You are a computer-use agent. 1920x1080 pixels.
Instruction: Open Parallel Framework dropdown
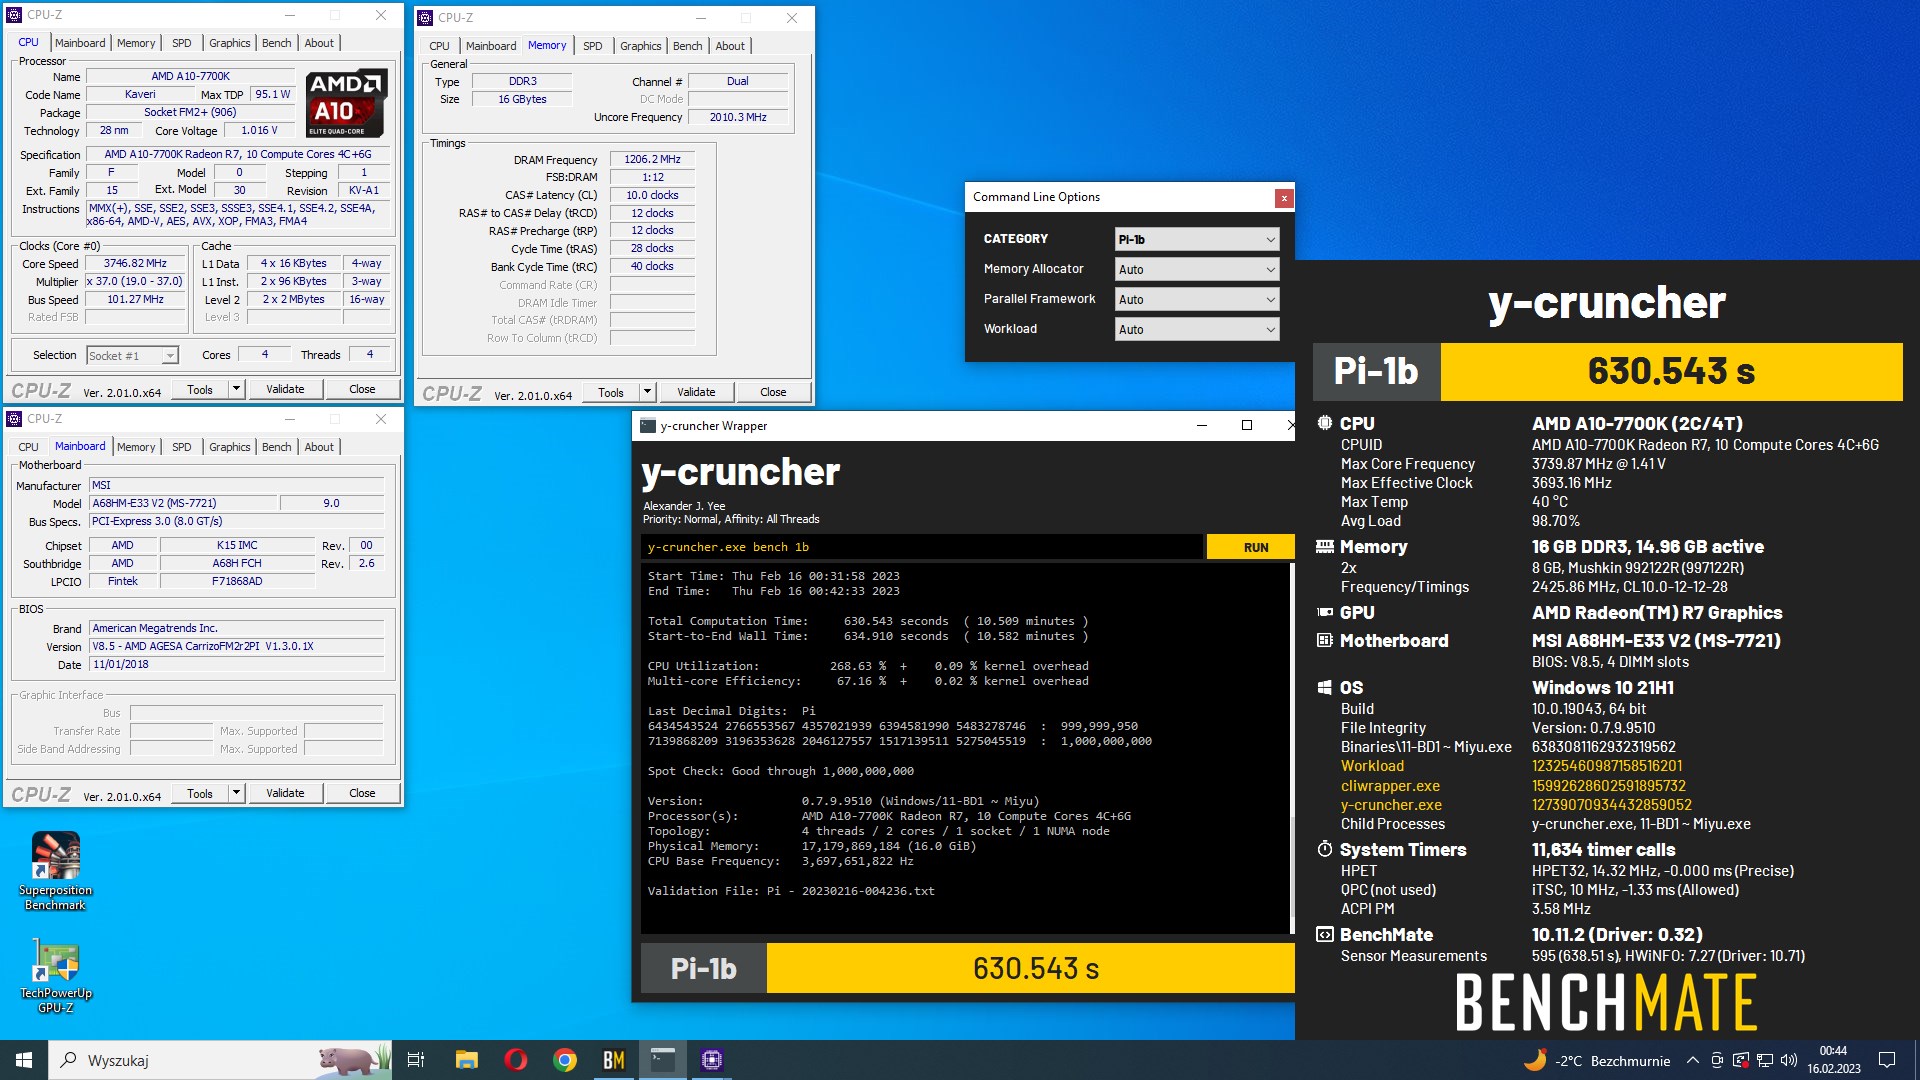pos(1197,299)
